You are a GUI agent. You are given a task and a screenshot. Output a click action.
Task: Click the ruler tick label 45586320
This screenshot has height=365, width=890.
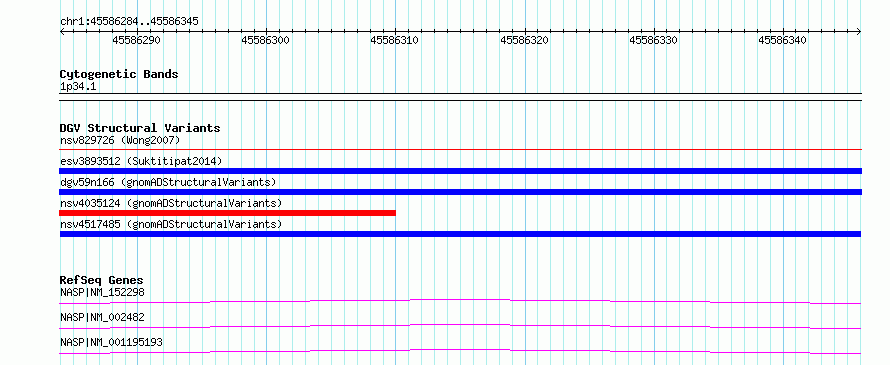[x=524, y=40]
